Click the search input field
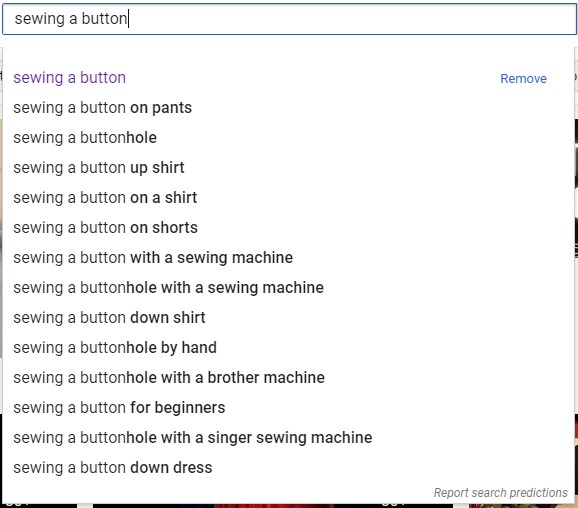This screenshot has width=578, height=508. pyautogui.click(x=289, y=19)
